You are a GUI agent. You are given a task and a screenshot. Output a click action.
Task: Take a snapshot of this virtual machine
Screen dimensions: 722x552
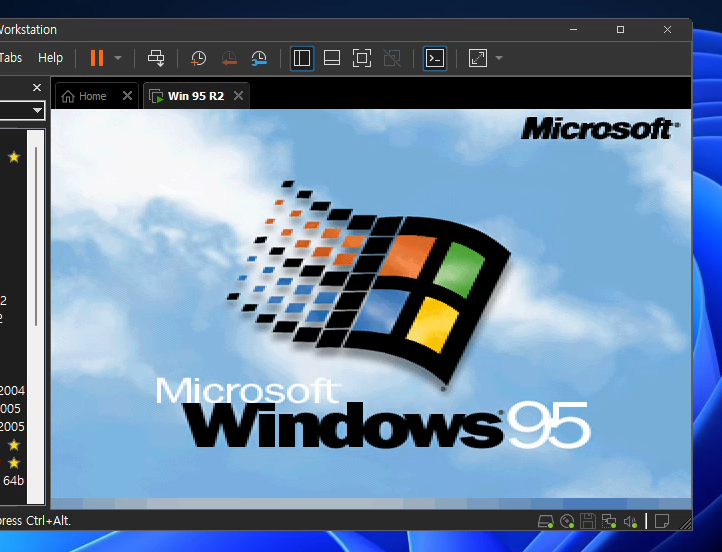coord(198,58)
